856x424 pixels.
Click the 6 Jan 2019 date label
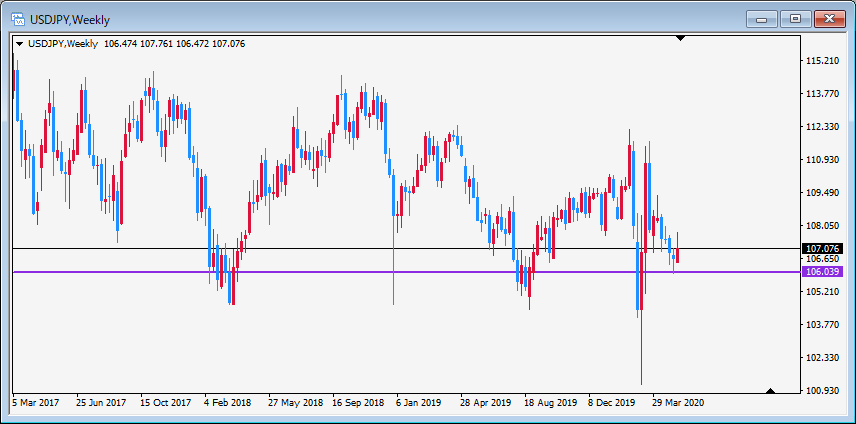pos(419,403)
